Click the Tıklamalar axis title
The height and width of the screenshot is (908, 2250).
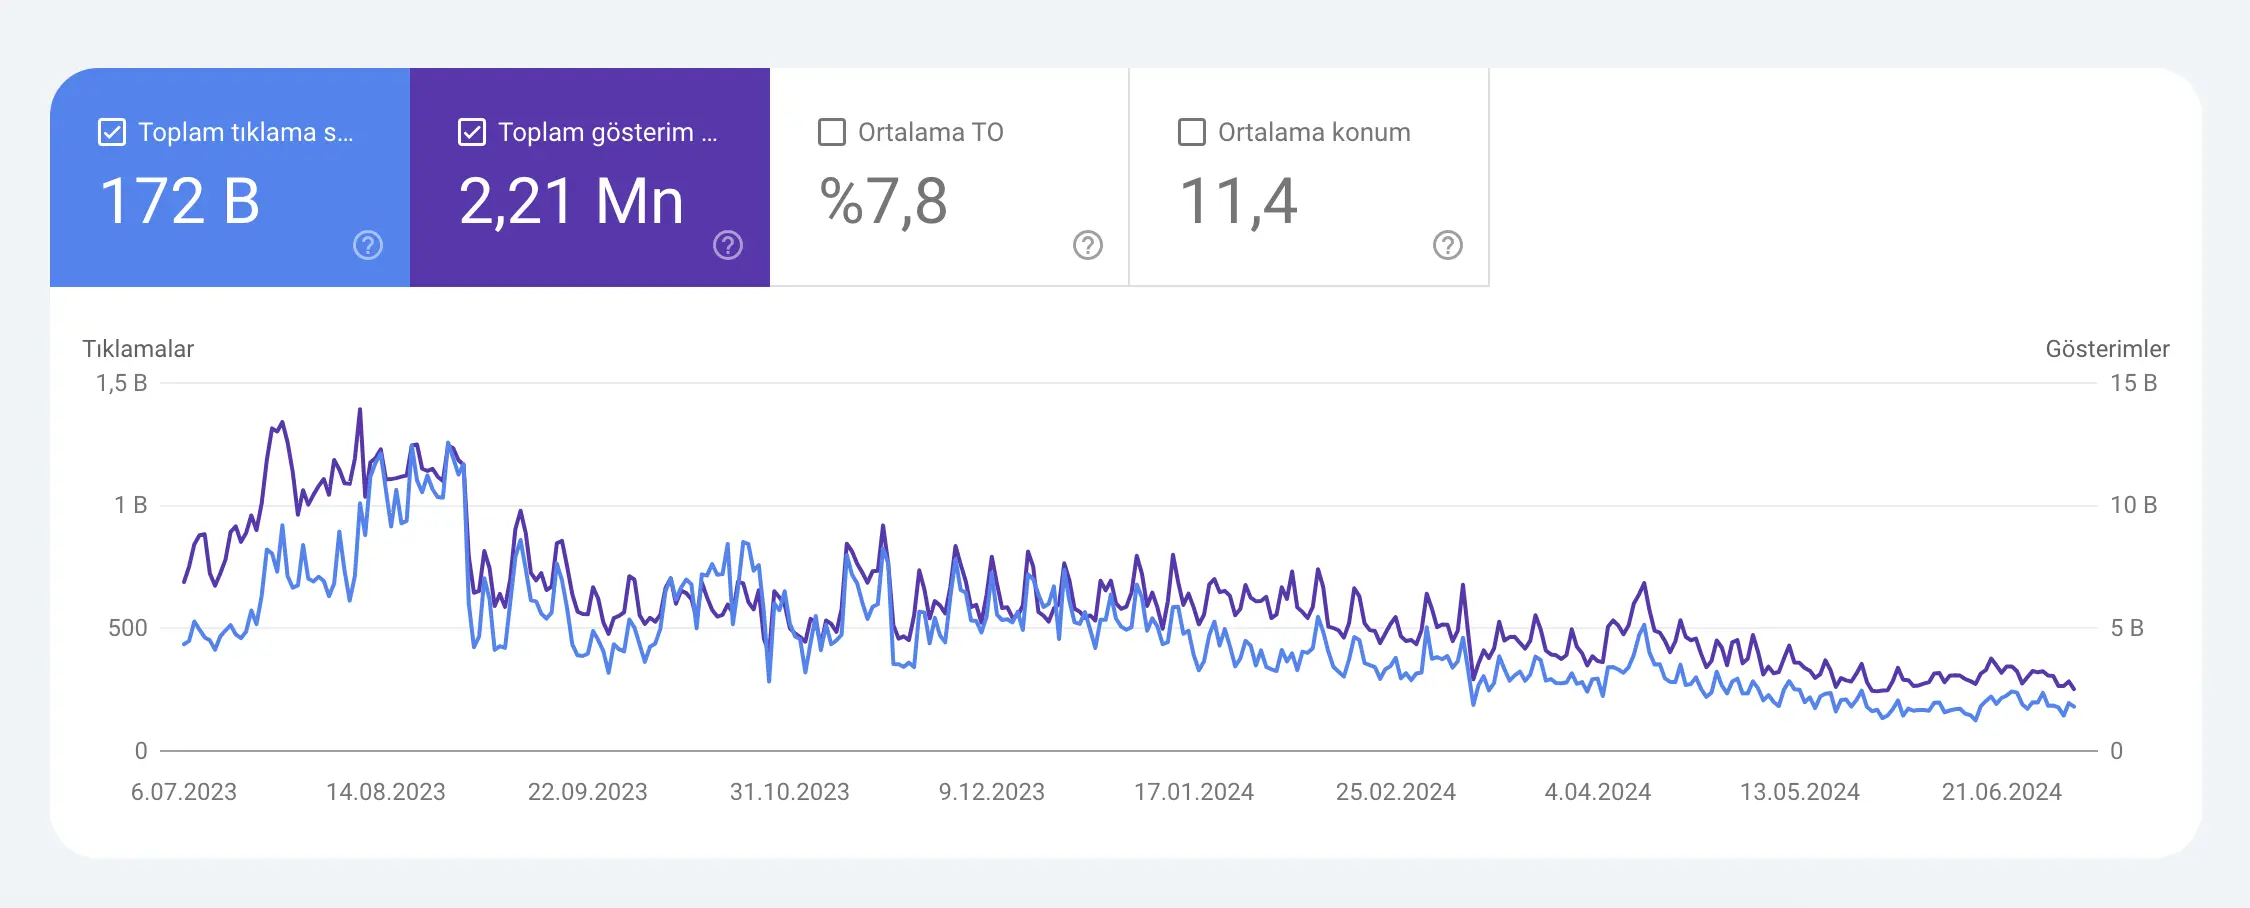coord(138,349)
